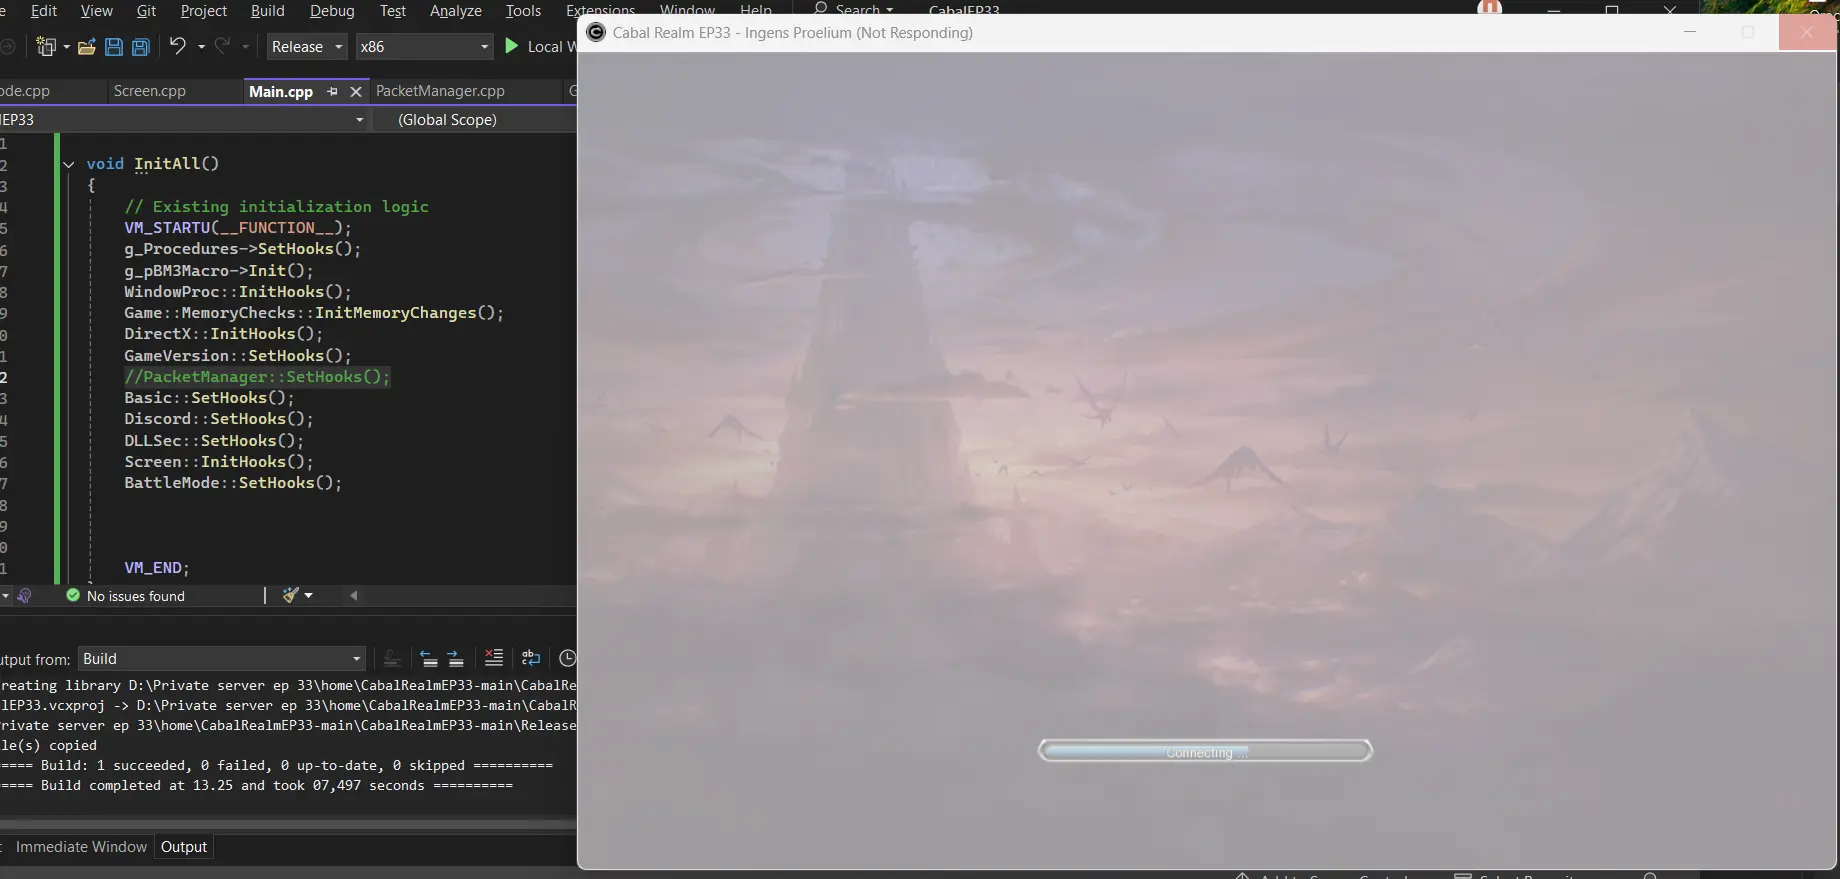This screenshot has width=1840, height=879.
Task: Click the "Build completed at 13.25" output line
Action: 257,785
